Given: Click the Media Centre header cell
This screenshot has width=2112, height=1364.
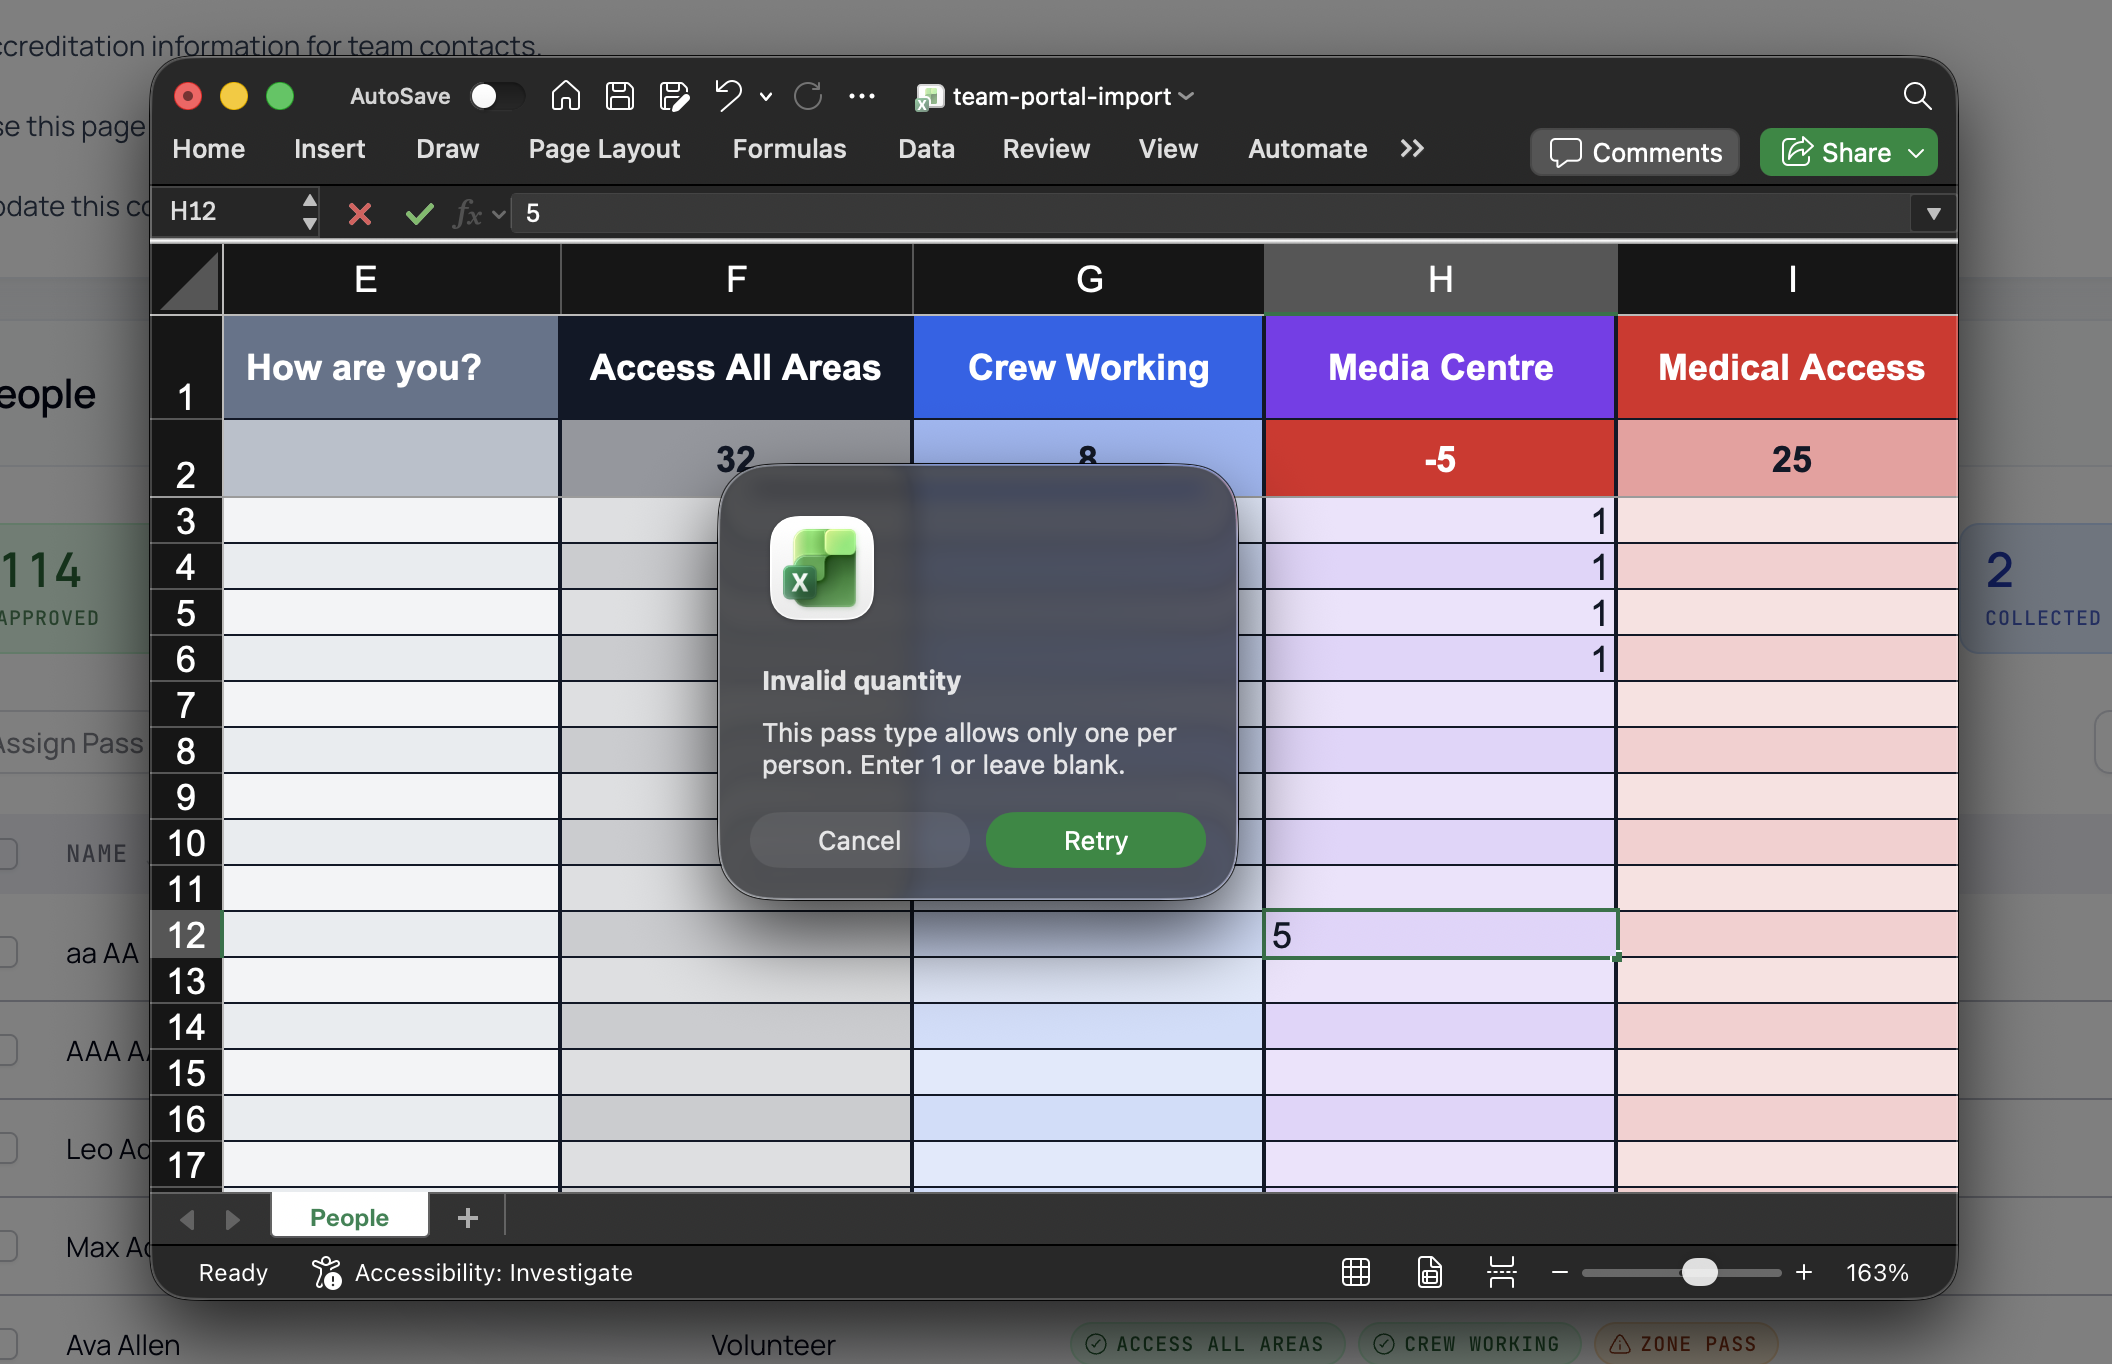Looking at the screenshot, I should tap(1440, 367).
